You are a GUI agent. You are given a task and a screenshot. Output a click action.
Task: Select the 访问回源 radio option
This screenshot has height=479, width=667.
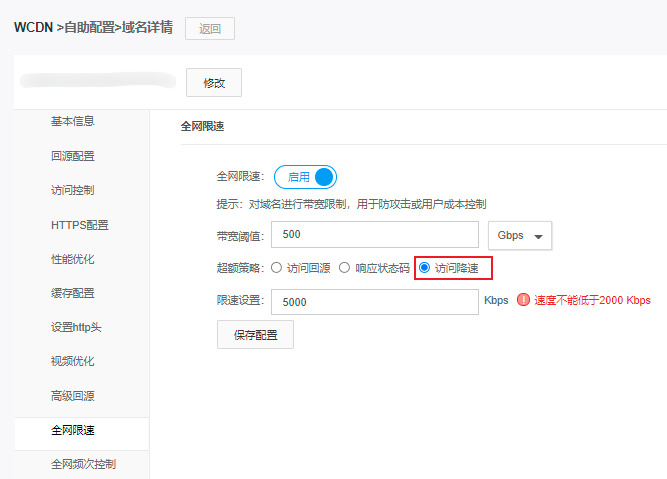(x=276, y=268)
